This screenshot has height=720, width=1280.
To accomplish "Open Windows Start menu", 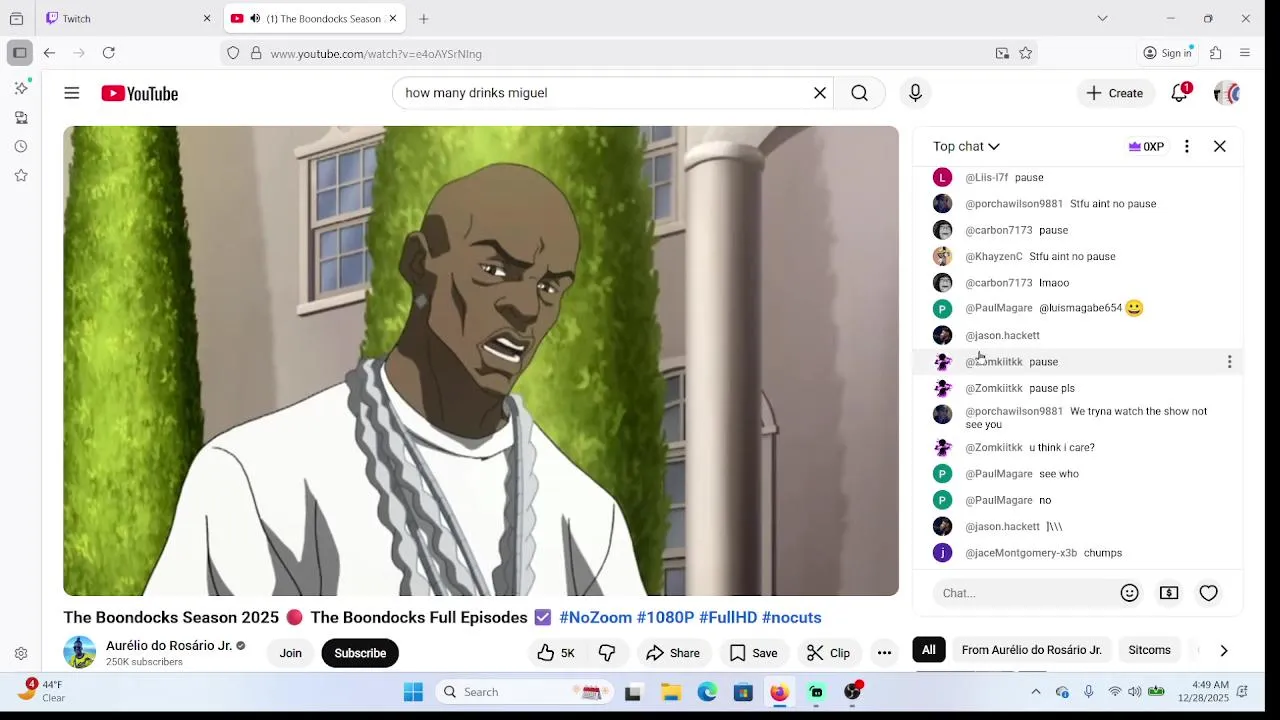I will 413,692.
